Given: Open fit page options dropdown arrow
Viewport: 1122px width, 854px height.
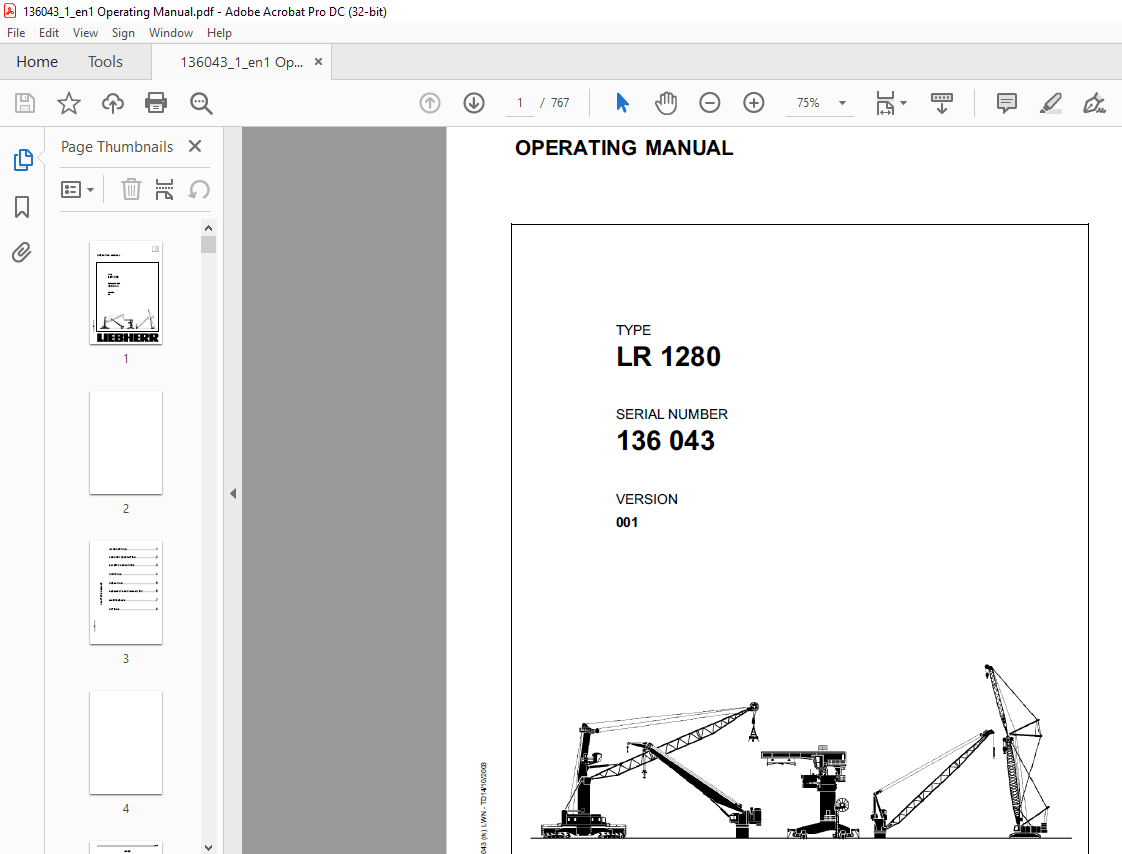Looking at the screenshot, I should (x=903, y=103).
